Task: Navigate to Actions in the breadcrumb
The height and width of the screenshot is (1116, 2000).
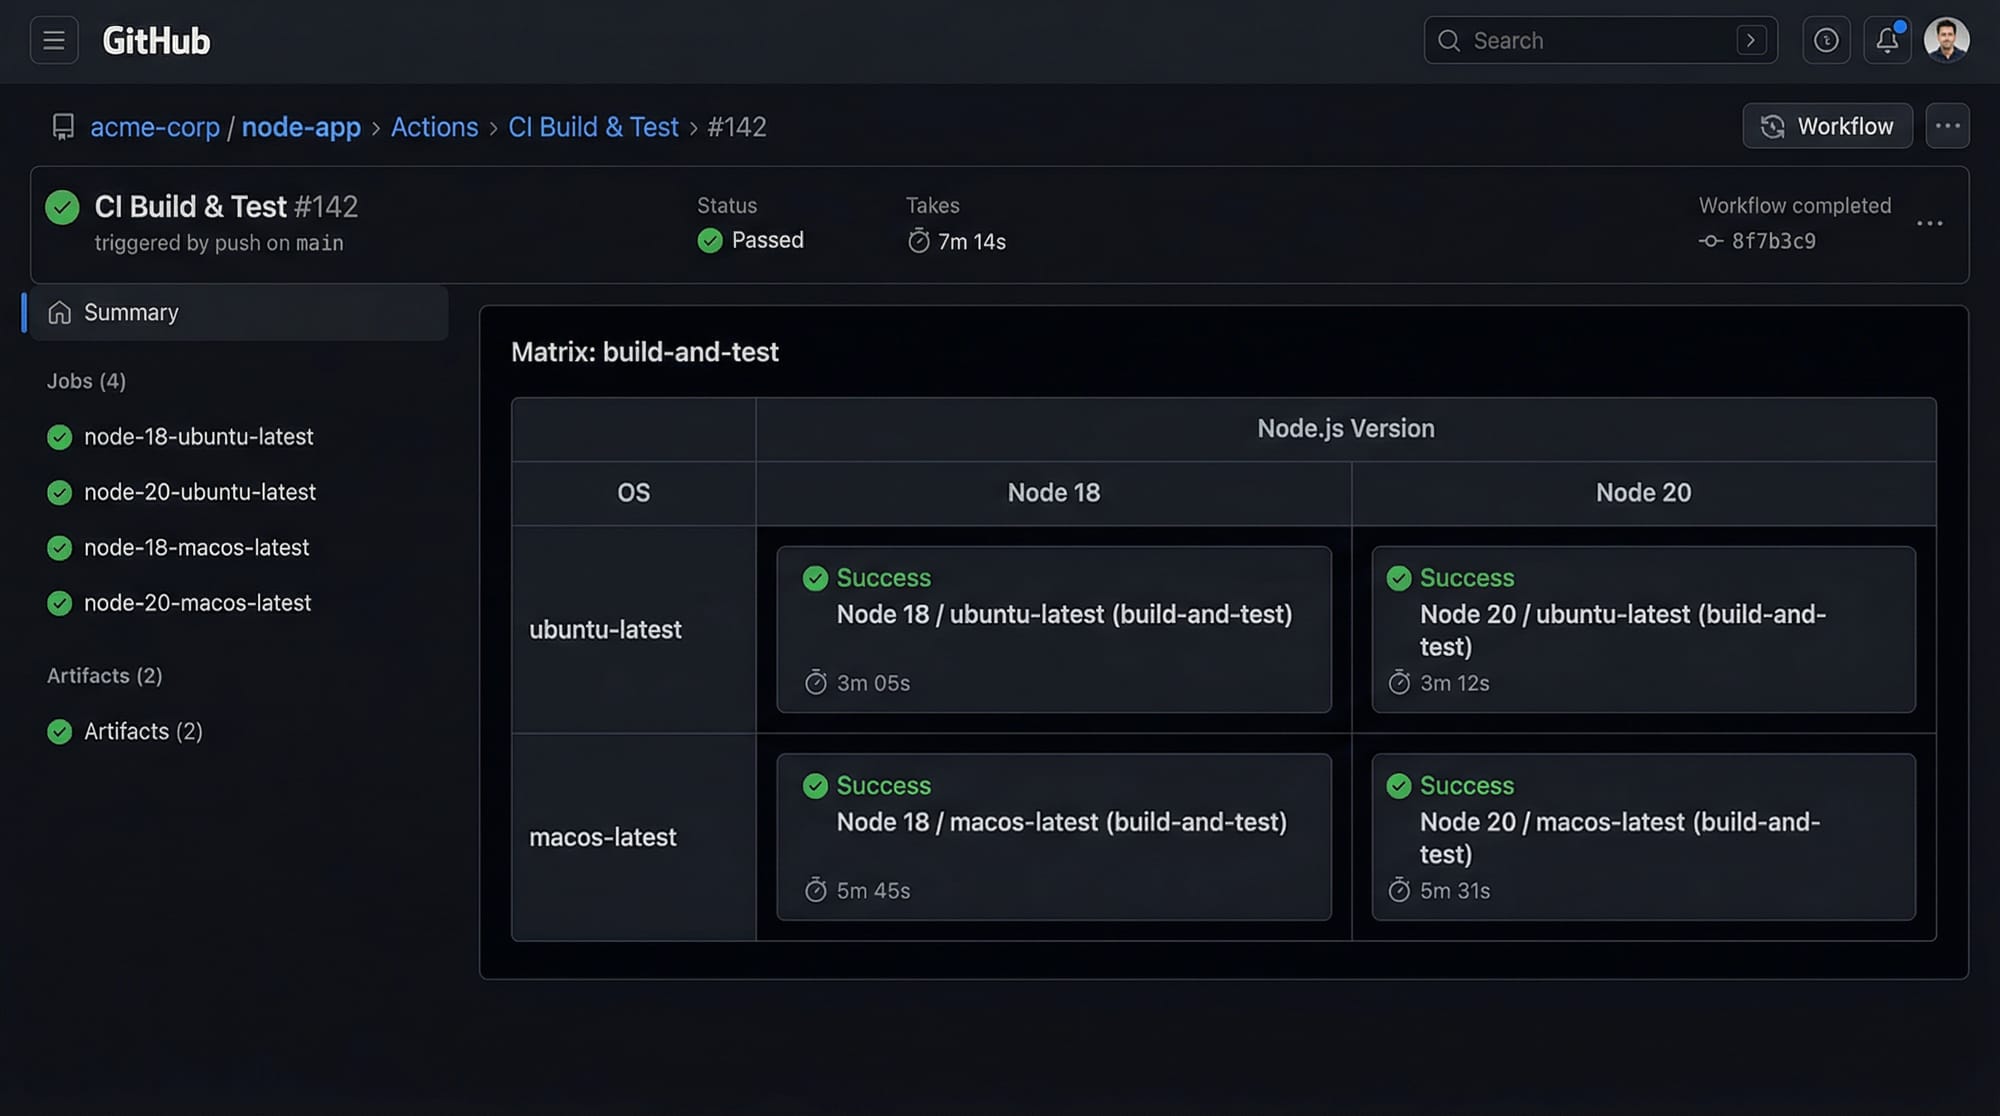Action: pos(434,127)
